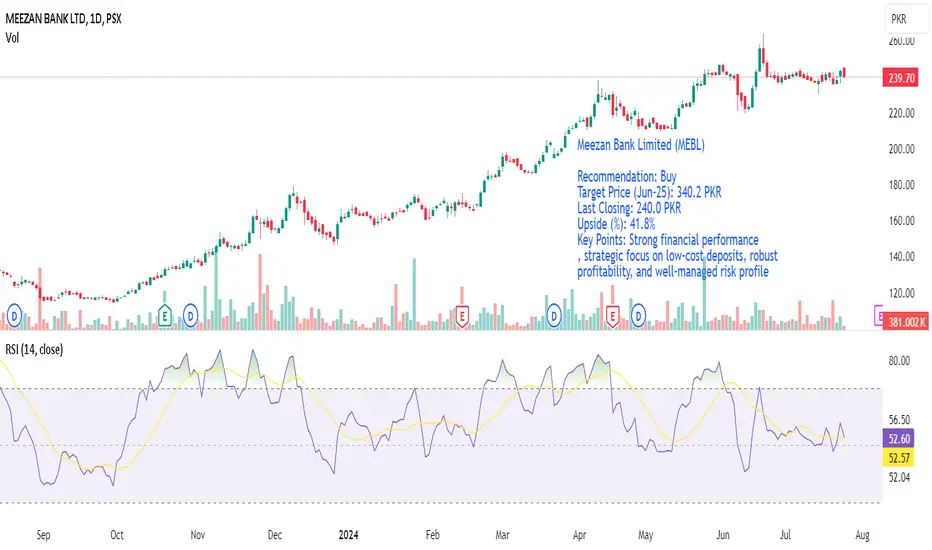Click the Sep label on time axis
Screen dimensions: 932x550
43,535
